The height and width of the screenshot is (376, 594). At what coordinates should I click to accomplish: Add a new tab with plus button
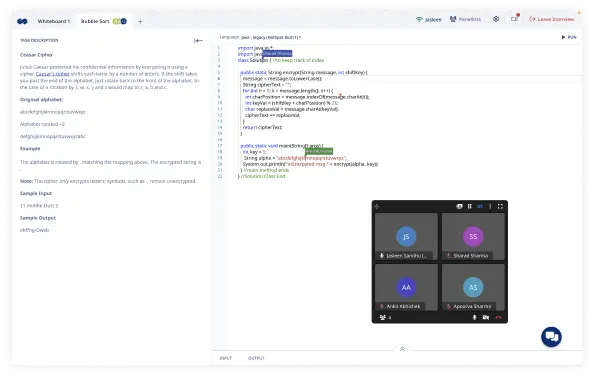[140, 22]
